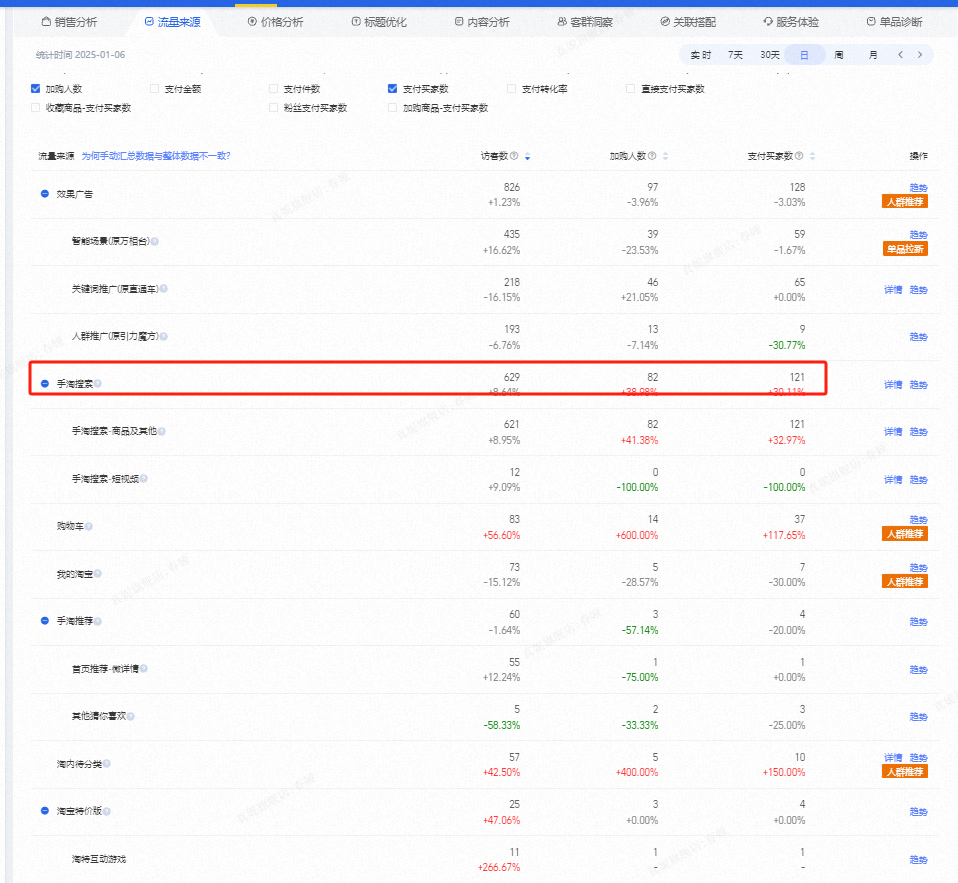Viewport: 958px width, 883px height.
Task: Open the 标题优化 tab
Action: [379, 21]
